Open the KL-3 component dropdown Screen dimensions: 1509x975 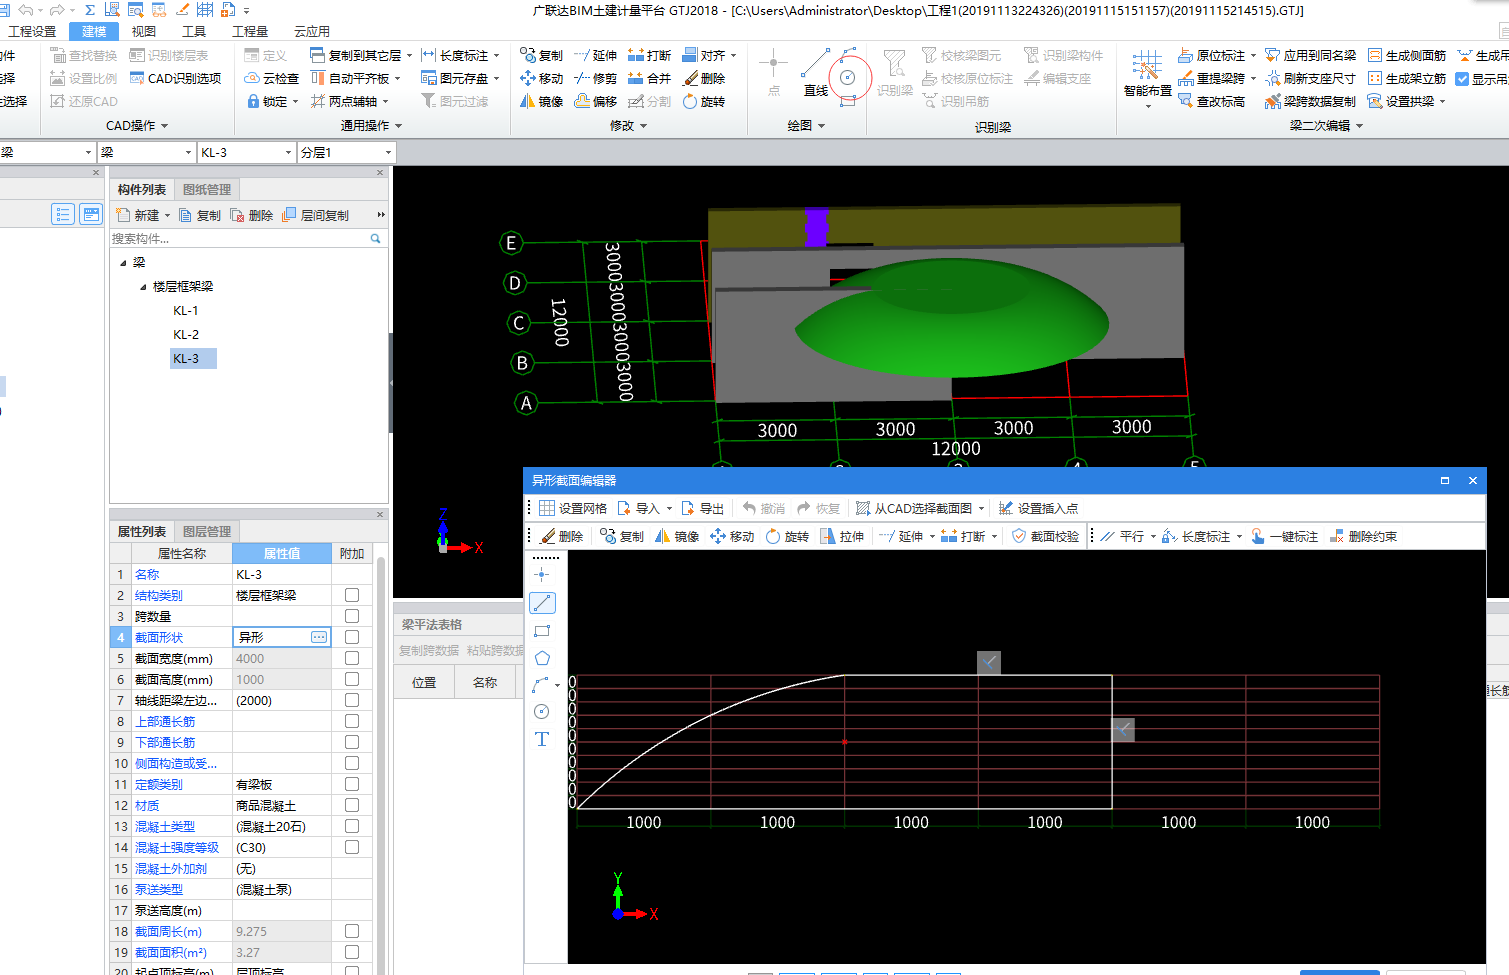point(288,153)
